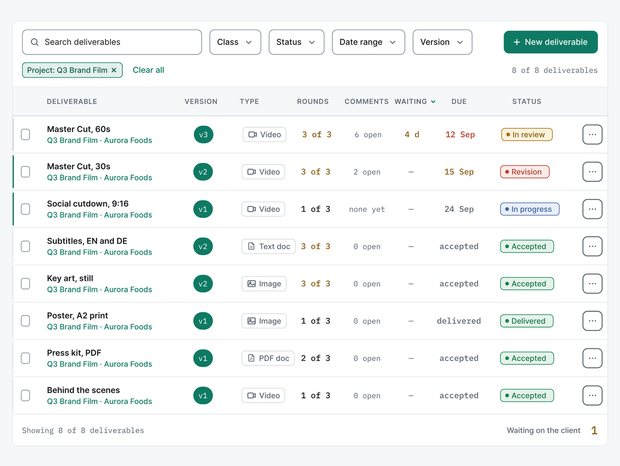Open the more menu for Poster, A2 print
The image size is (620, 466).
[592, 321]
